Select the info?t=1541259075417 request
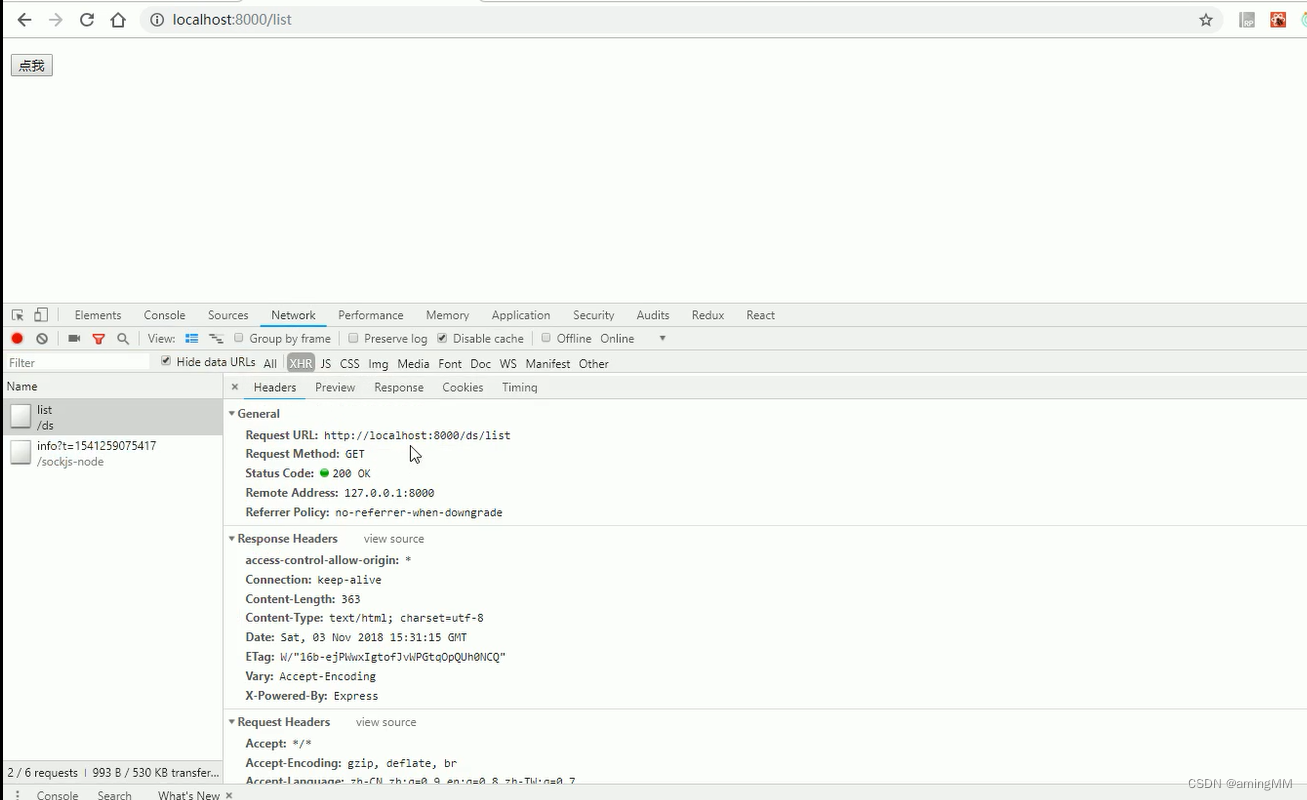The image size is (1307, 800). [111, 453]
